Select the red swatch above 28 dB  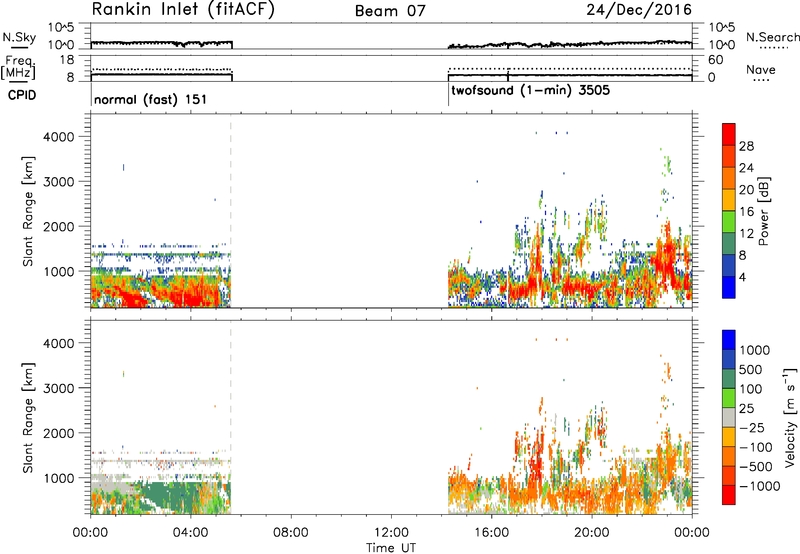pyautogui.click(x=729, y=134)
